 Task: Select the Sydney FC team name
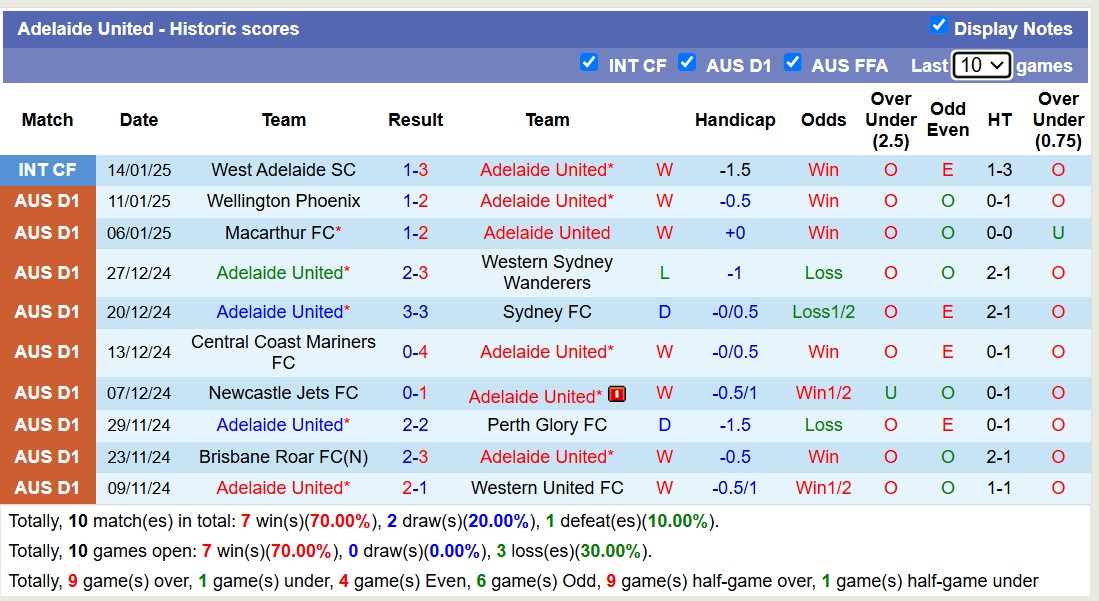(x=547, y=312)
